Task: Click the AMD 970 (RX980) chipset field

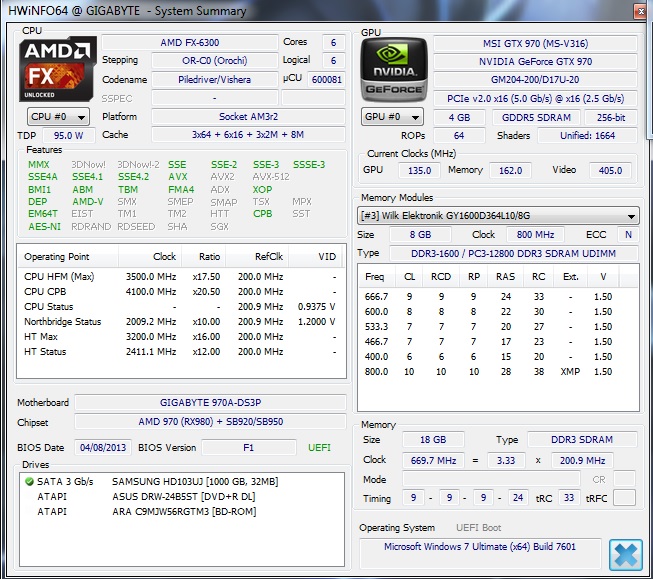Action: click(210, 422)
